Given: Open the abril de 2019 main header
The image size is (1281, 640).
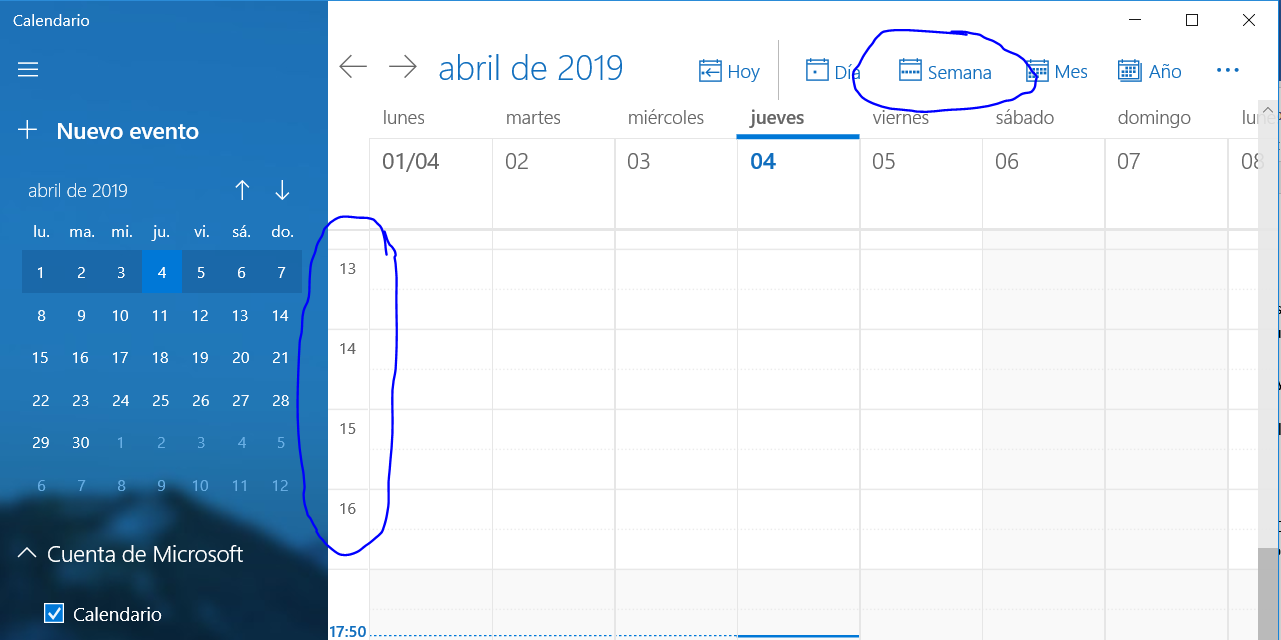Looking at the screenshot, I should [x=531, y=67].
